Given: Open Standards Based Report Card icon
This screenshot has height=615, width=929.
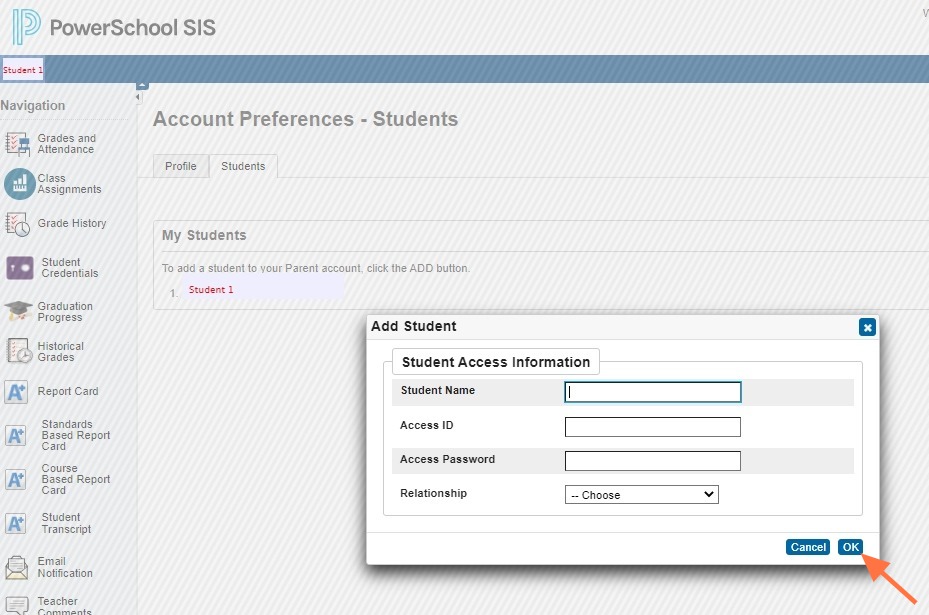Looking at the screenshot, I should (x=16, y=435).
